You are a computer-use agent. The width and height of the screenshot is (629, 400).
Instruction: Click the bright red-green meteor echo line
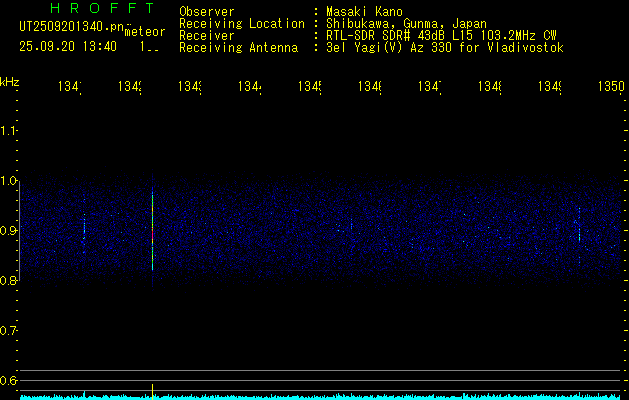[152, 235]
